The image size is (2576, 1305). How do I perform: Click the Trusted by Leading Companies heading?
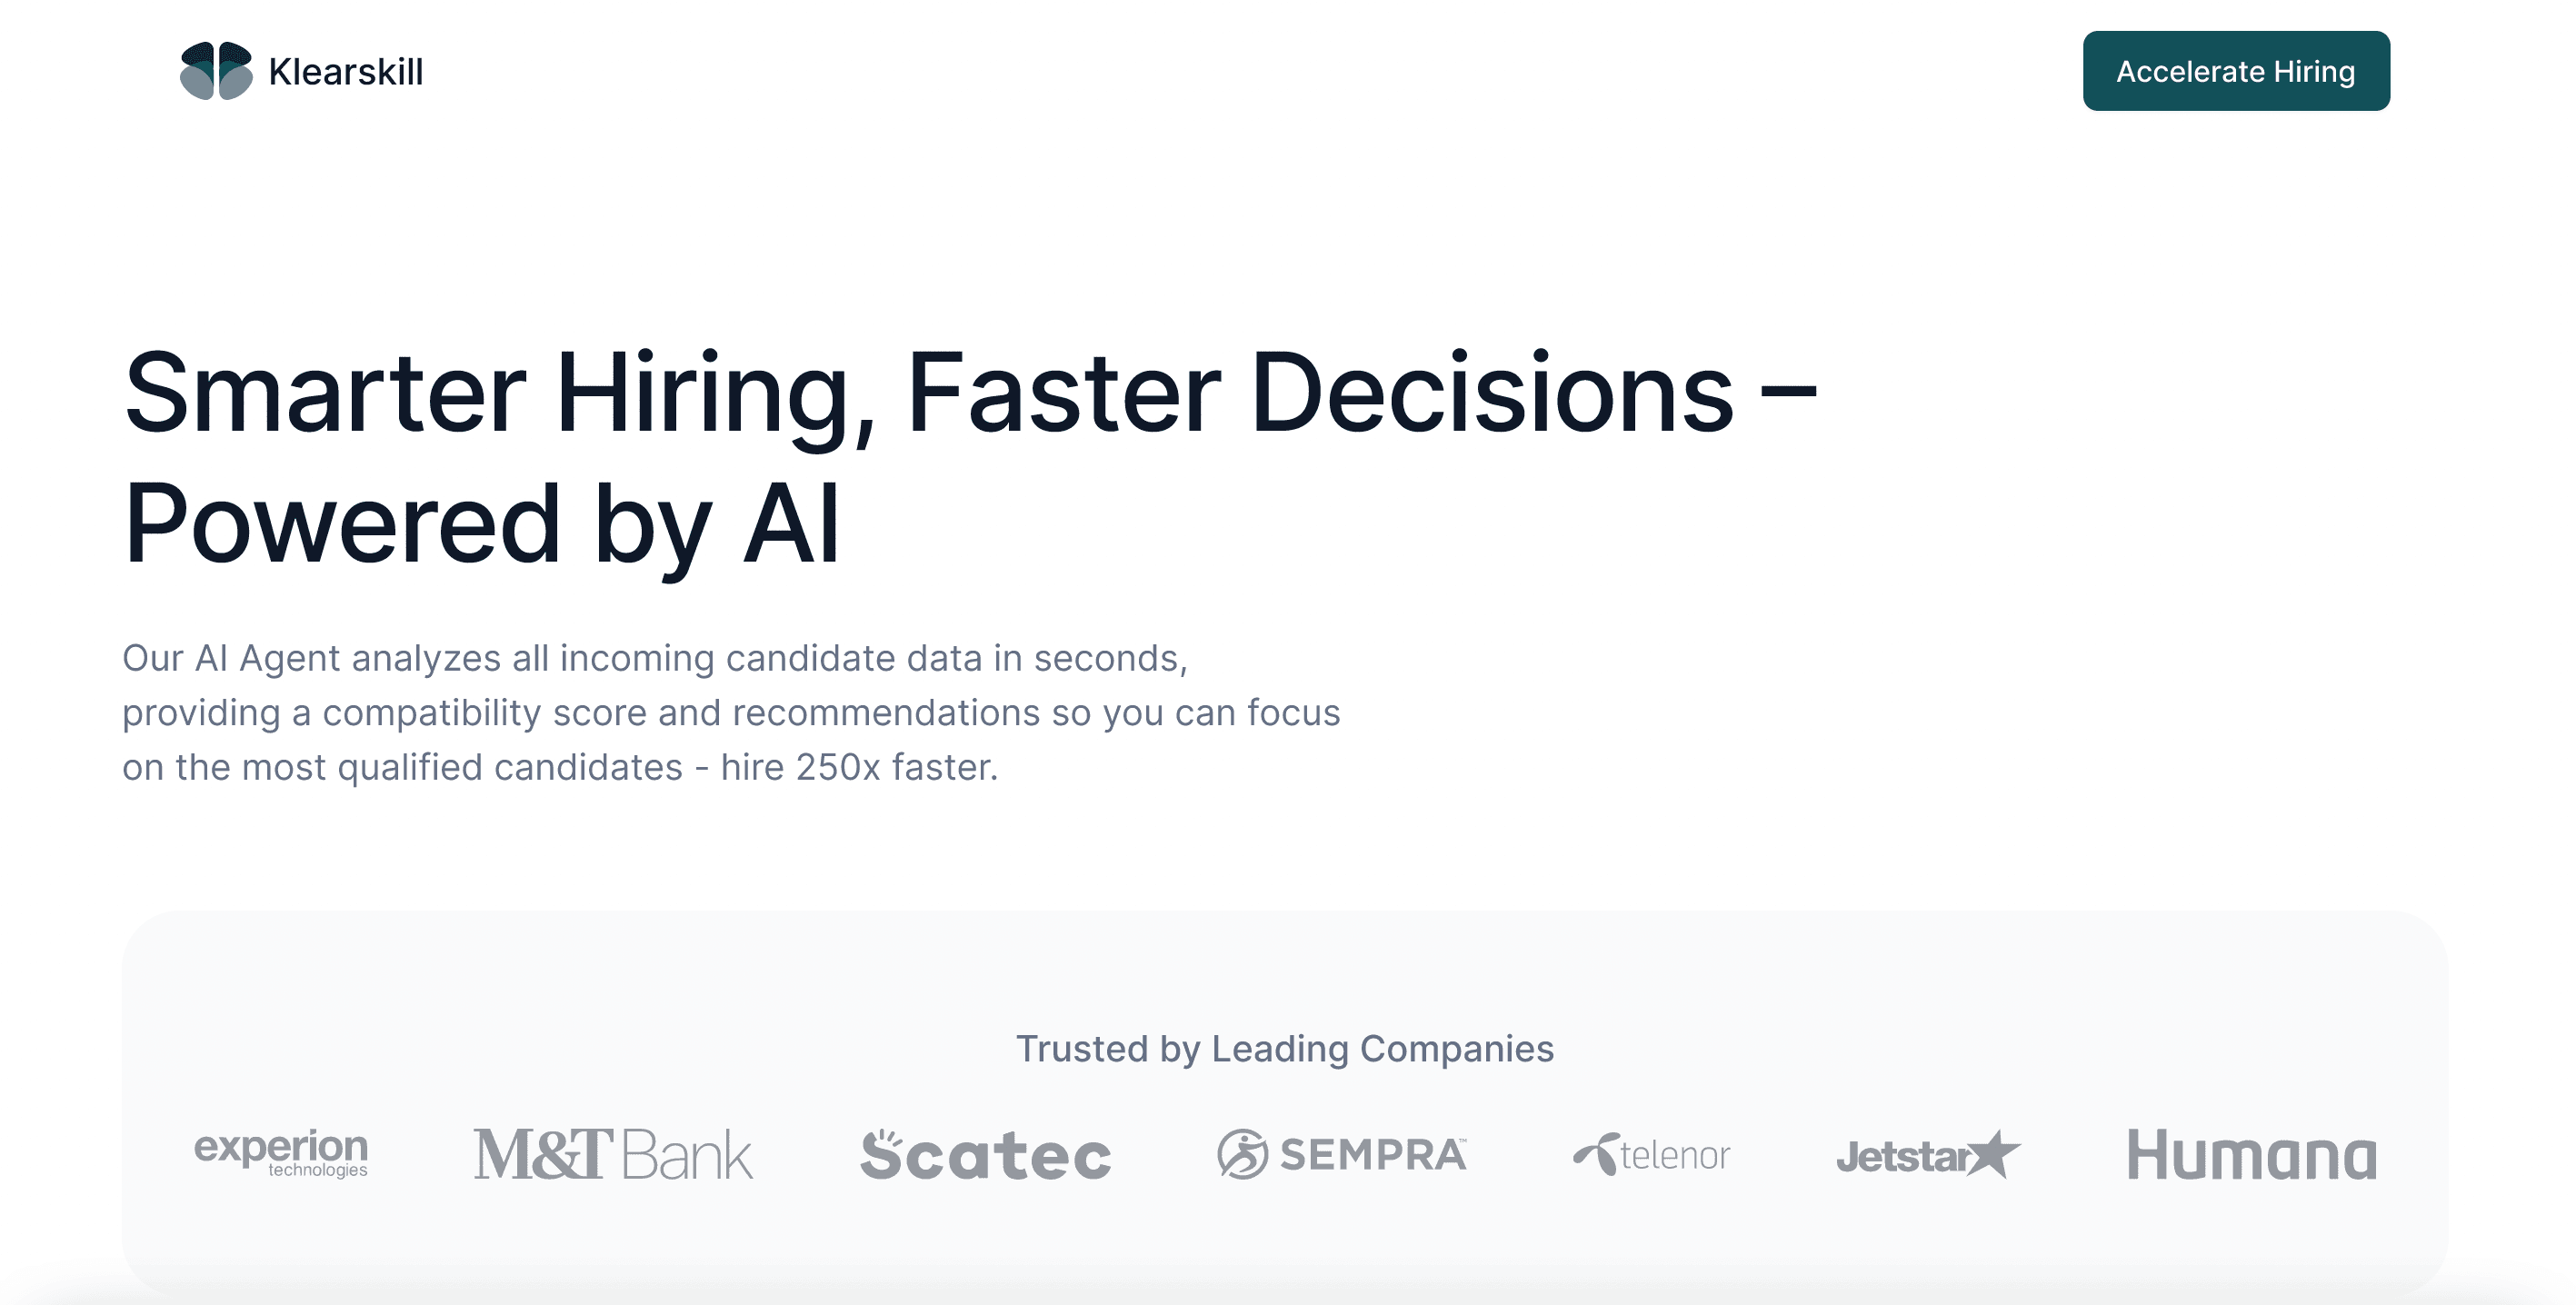[x=1285, y=1048]
